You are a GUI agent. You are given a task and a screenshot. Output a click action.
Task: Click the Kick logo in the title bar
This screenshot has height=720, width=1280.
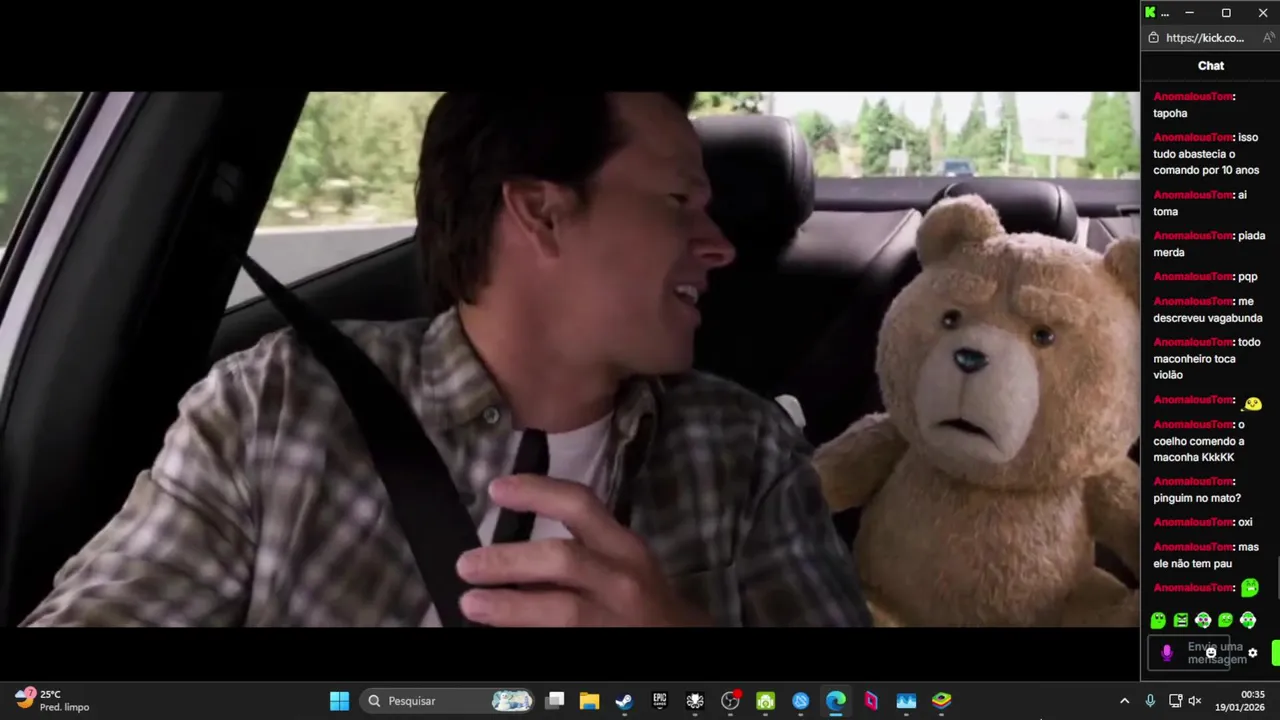[1150, 13]
